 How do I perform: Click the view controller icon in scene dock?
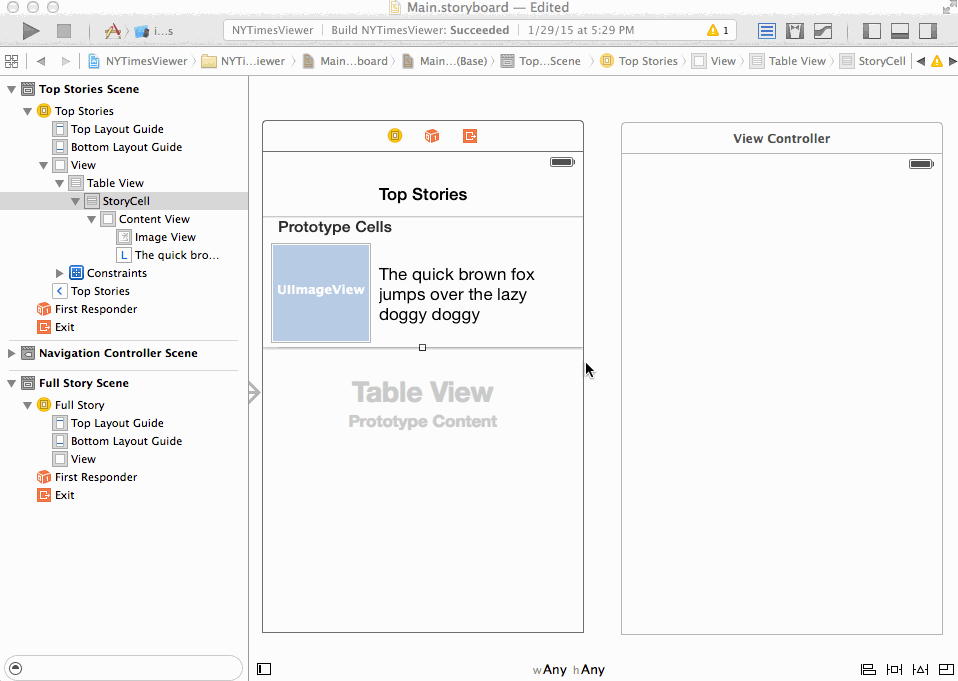pyautogui.click(x=395, y=136)
